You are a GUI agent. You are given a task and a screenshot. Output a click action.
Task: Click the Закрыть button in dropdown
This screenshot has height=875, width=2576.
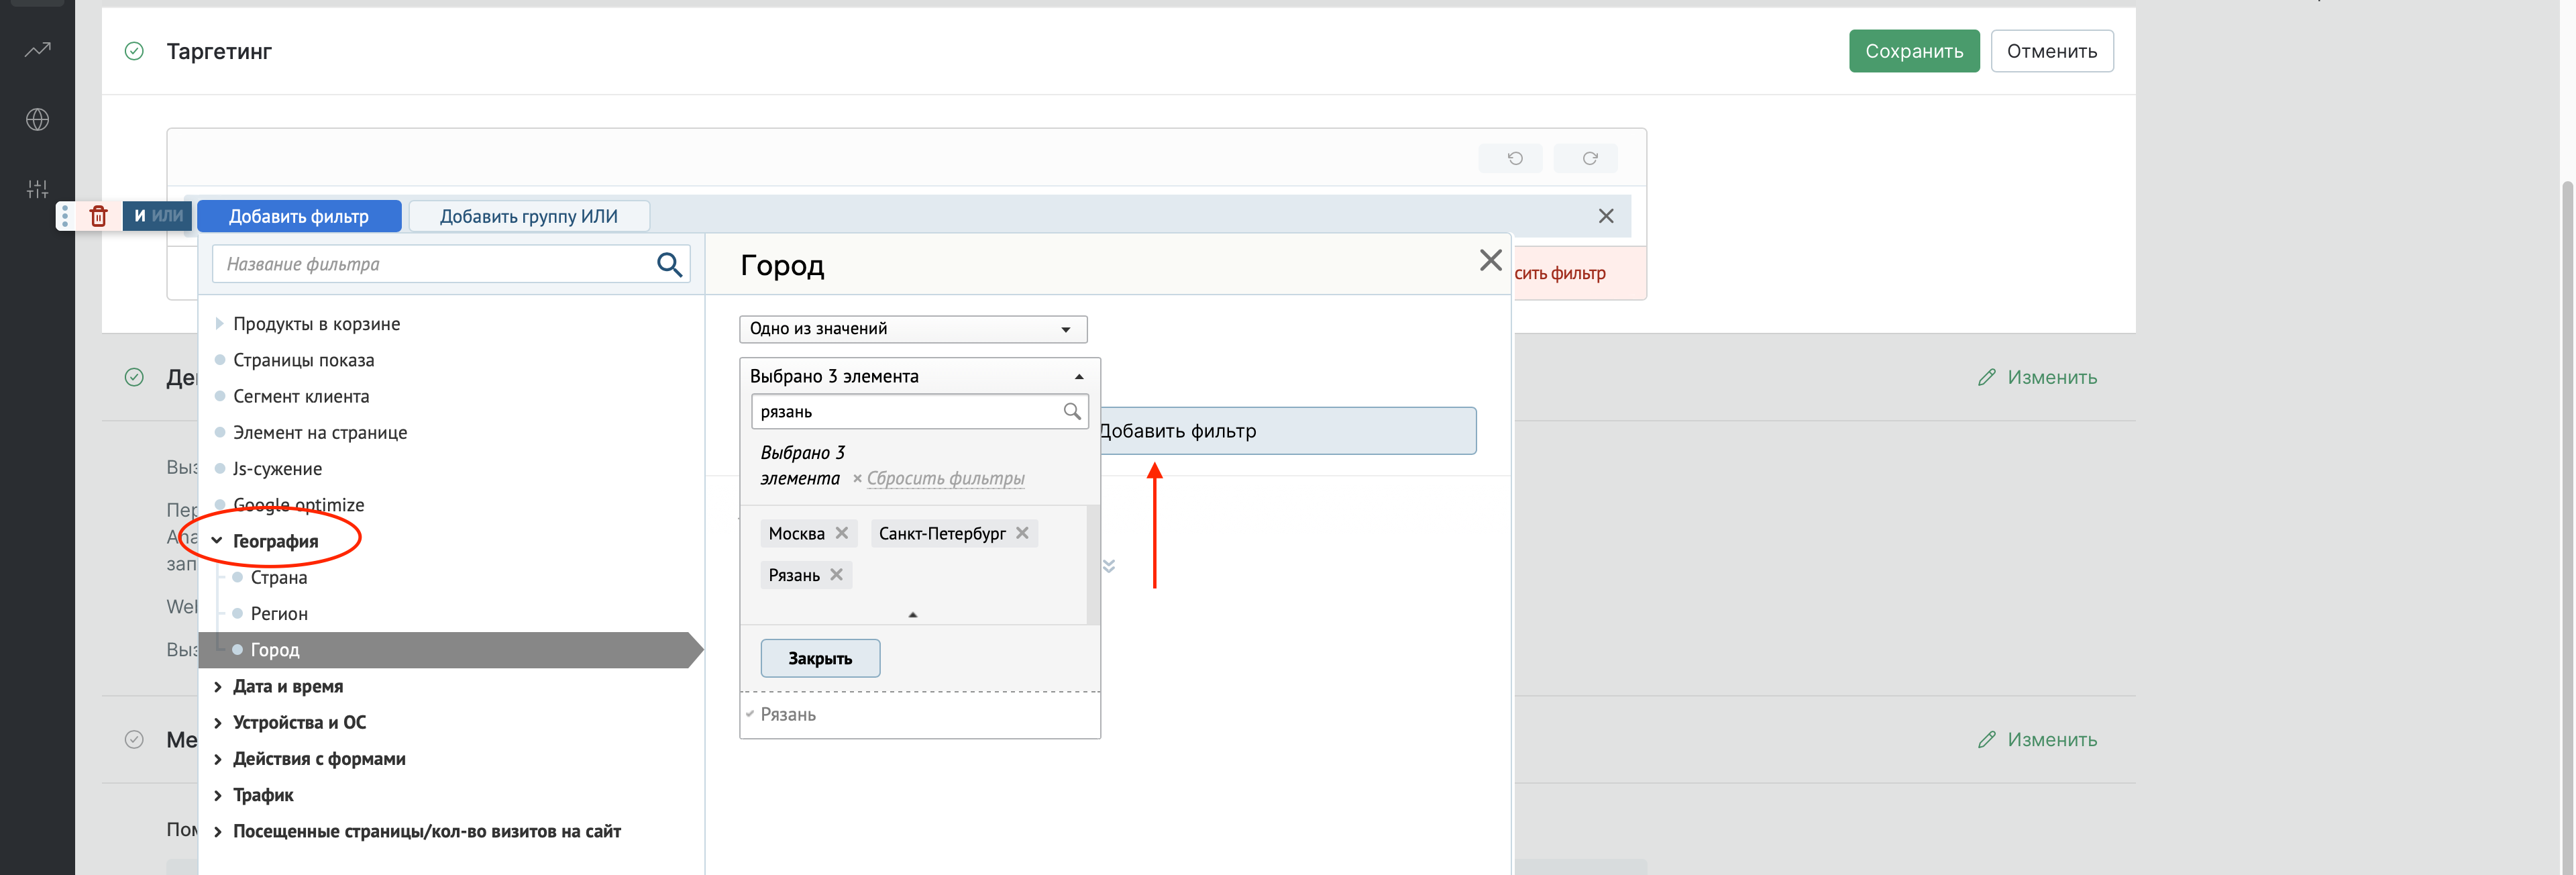[820, 658]
